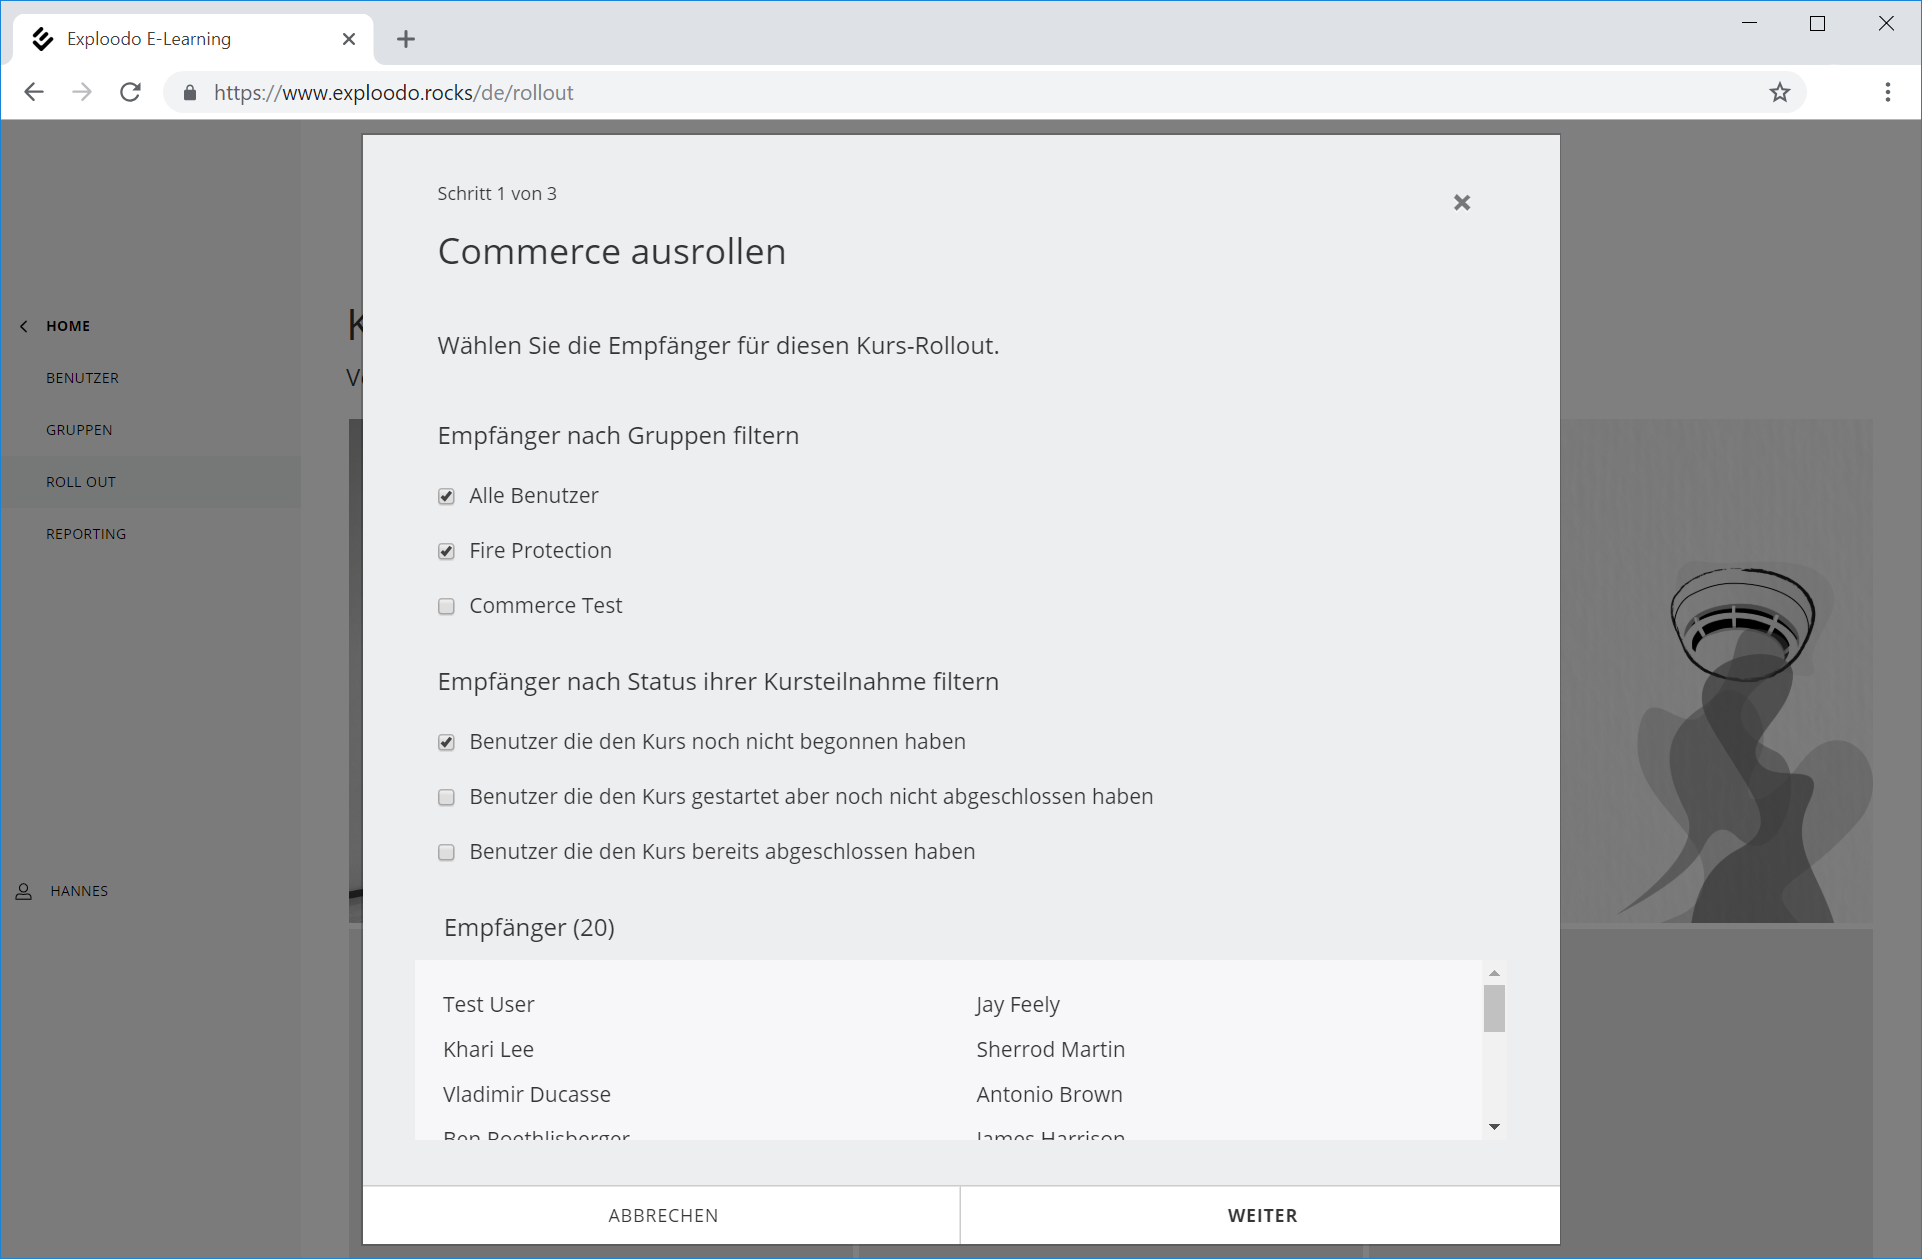Click the HANNES user profile icon
This screenshot has height=1259, width=1922.
[24, 891]
